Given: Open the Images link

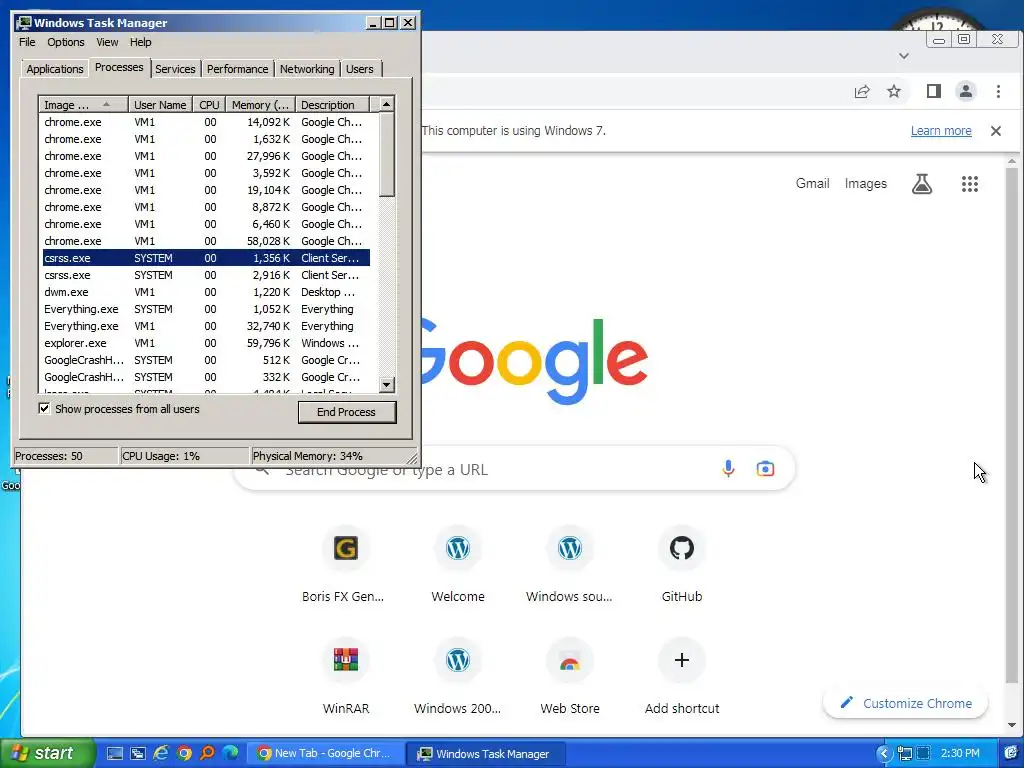Looking at the screenshot, I should 865,184.
